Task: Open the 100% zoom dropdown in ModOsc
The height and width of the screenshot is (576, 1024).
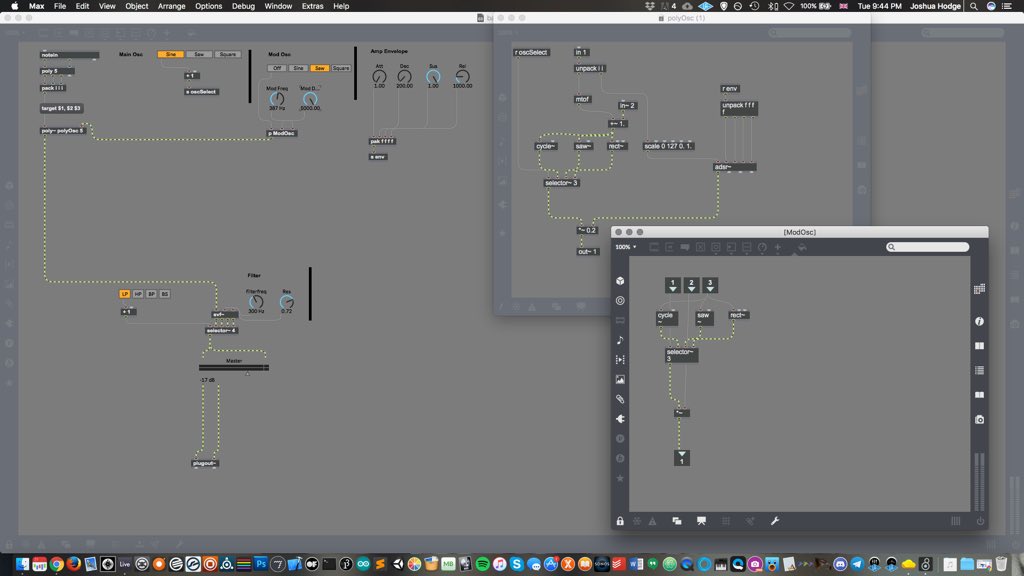Action: (626, 247)
